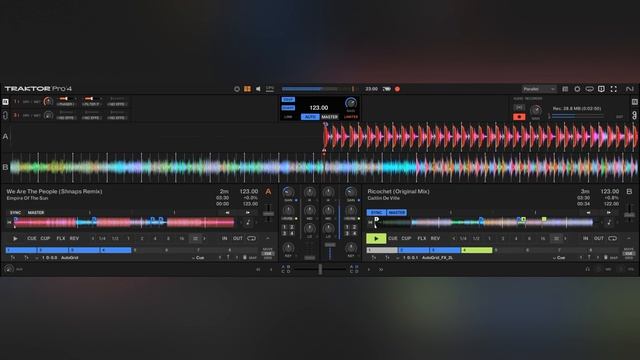
Task: Click key lock note icon on Deck B
Action: pos(609,222)
